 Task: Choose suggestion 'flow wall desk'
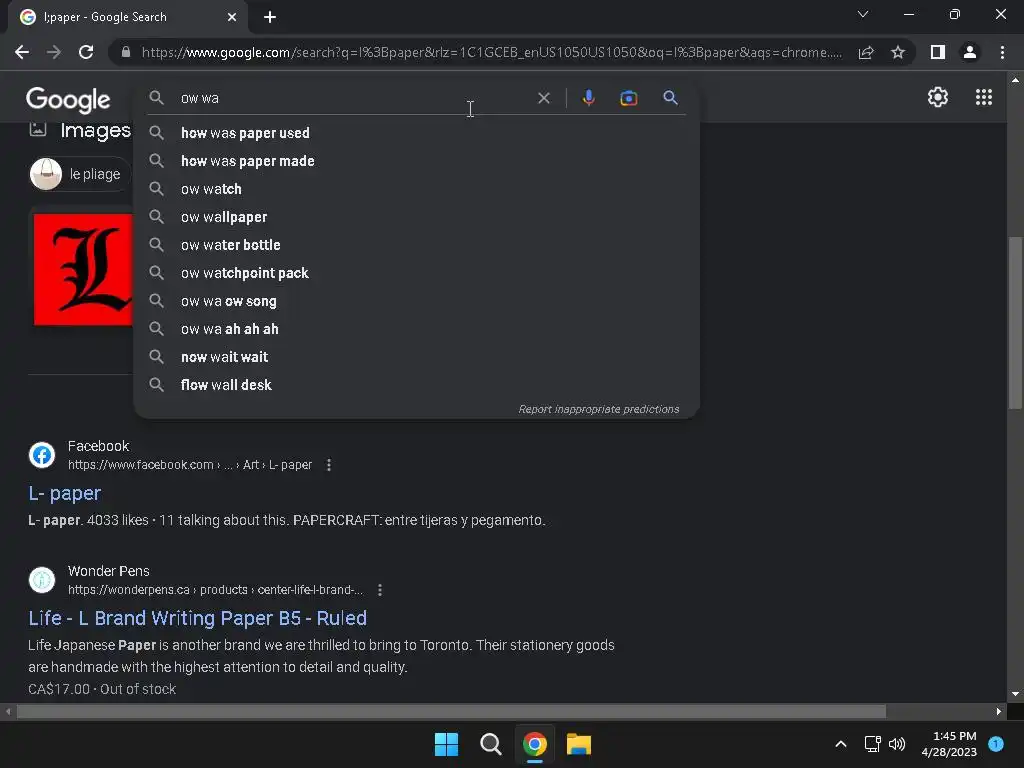416,385
